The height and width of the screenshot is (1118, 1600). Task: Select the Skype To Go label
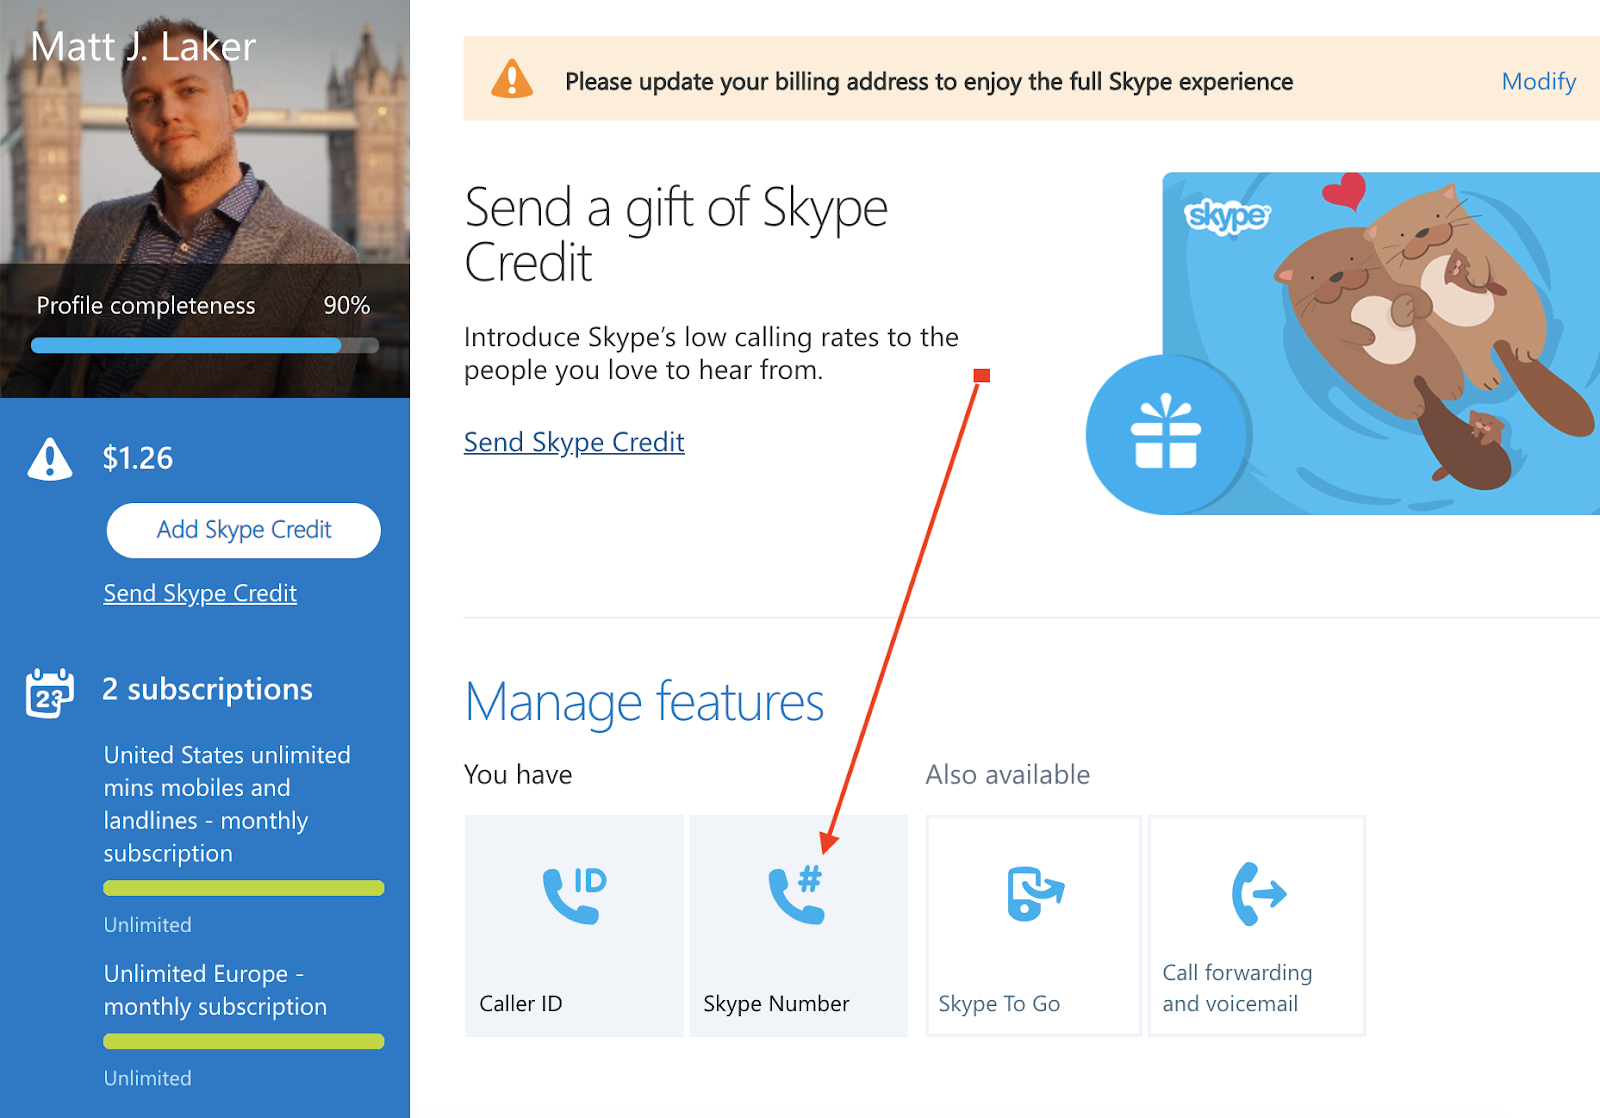[x=999, y=1004]
